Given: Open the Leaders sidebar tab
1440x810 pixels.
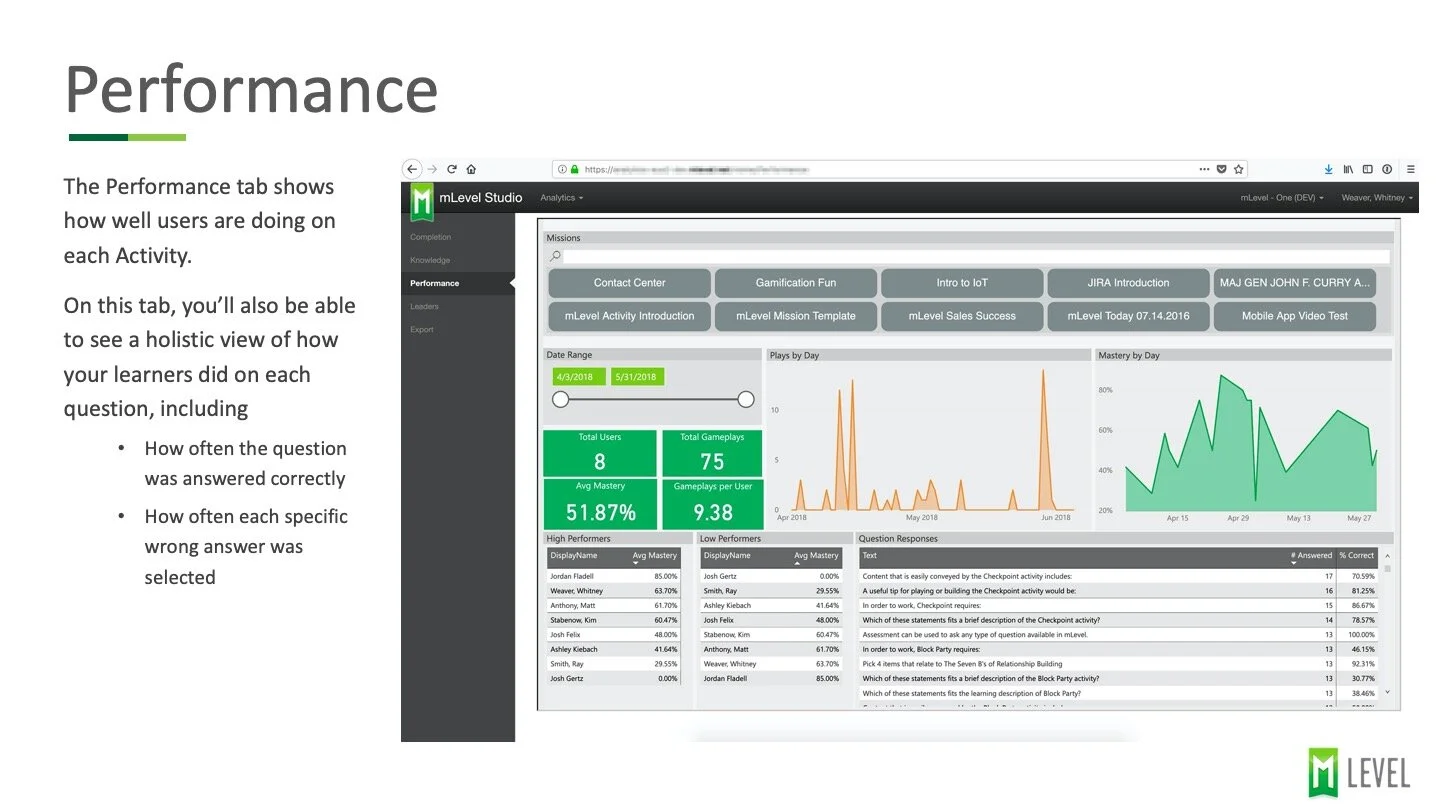Looking at the screenshot, I should (424, 306).
